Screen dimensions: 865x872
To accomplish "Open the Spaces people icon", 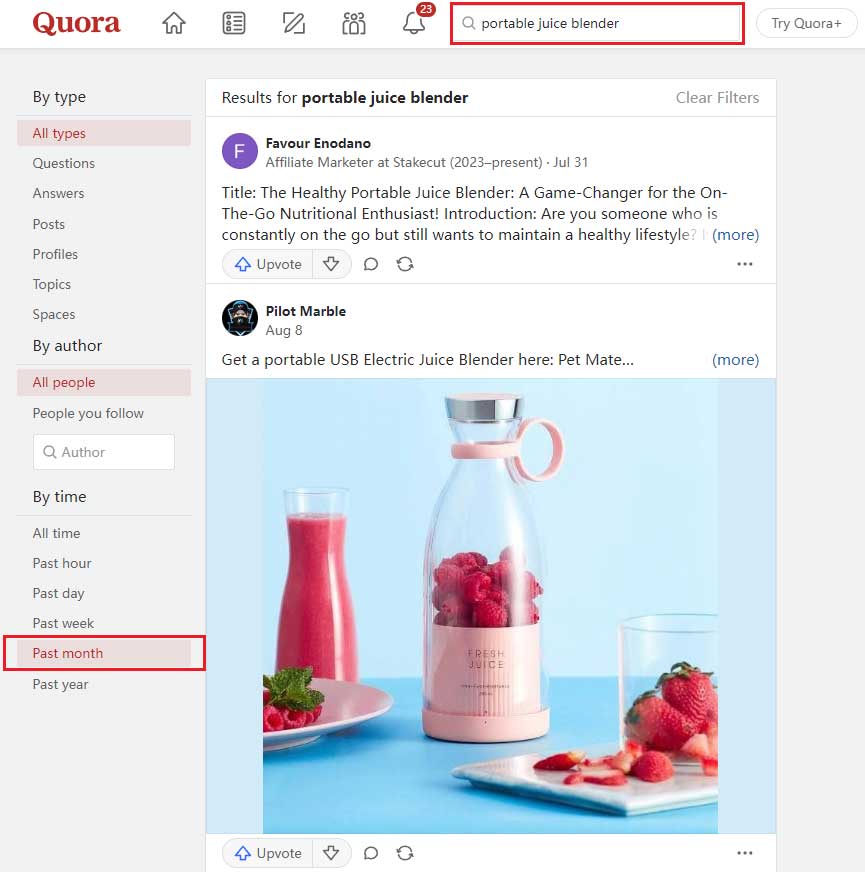I will pos(354,23).
